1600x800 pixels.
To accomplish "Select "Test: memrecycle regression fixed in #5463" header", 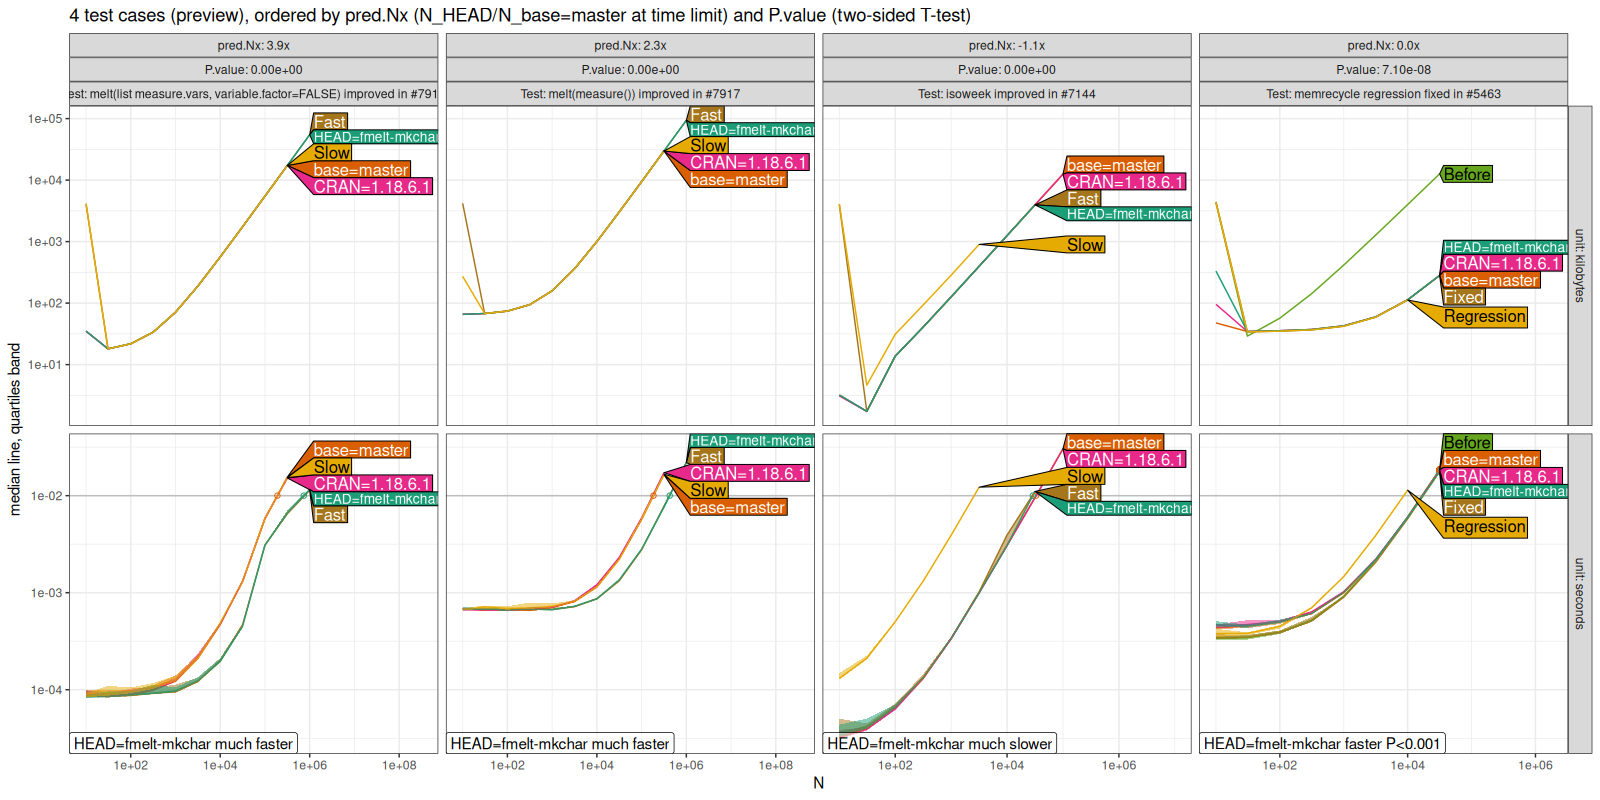I will 1383,94.
